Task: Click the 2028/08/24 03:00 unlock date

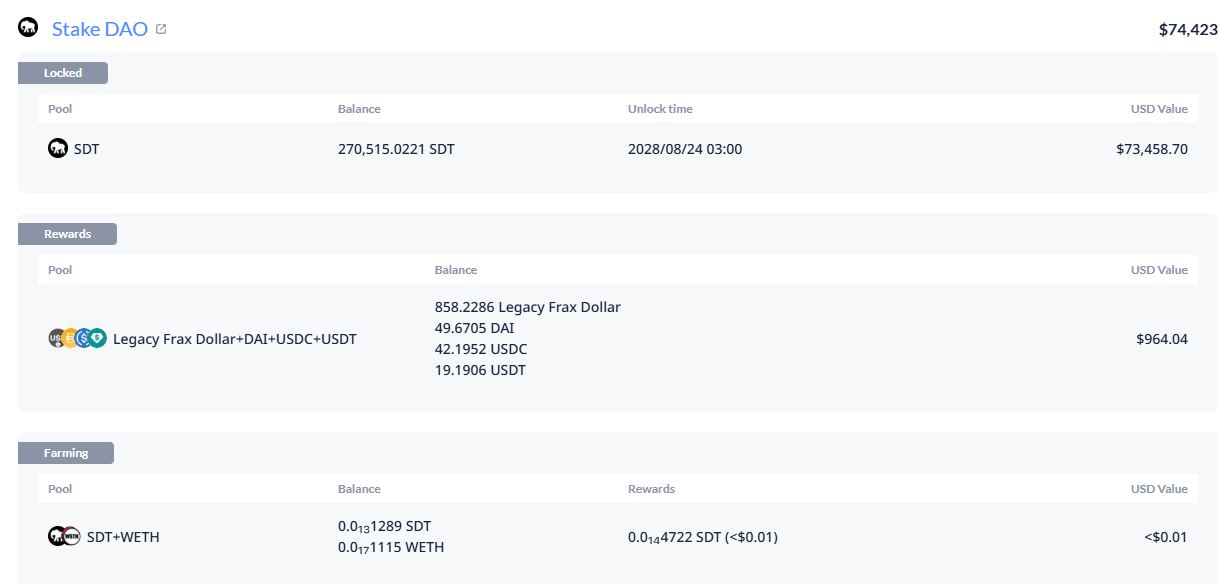Action: pos(685,149)
